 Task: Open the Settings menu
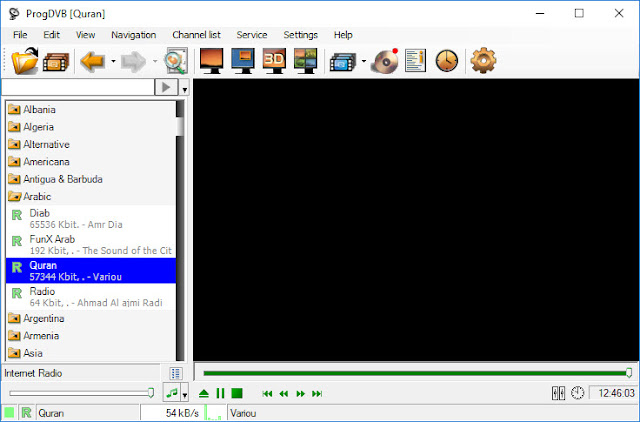point(300,35)
